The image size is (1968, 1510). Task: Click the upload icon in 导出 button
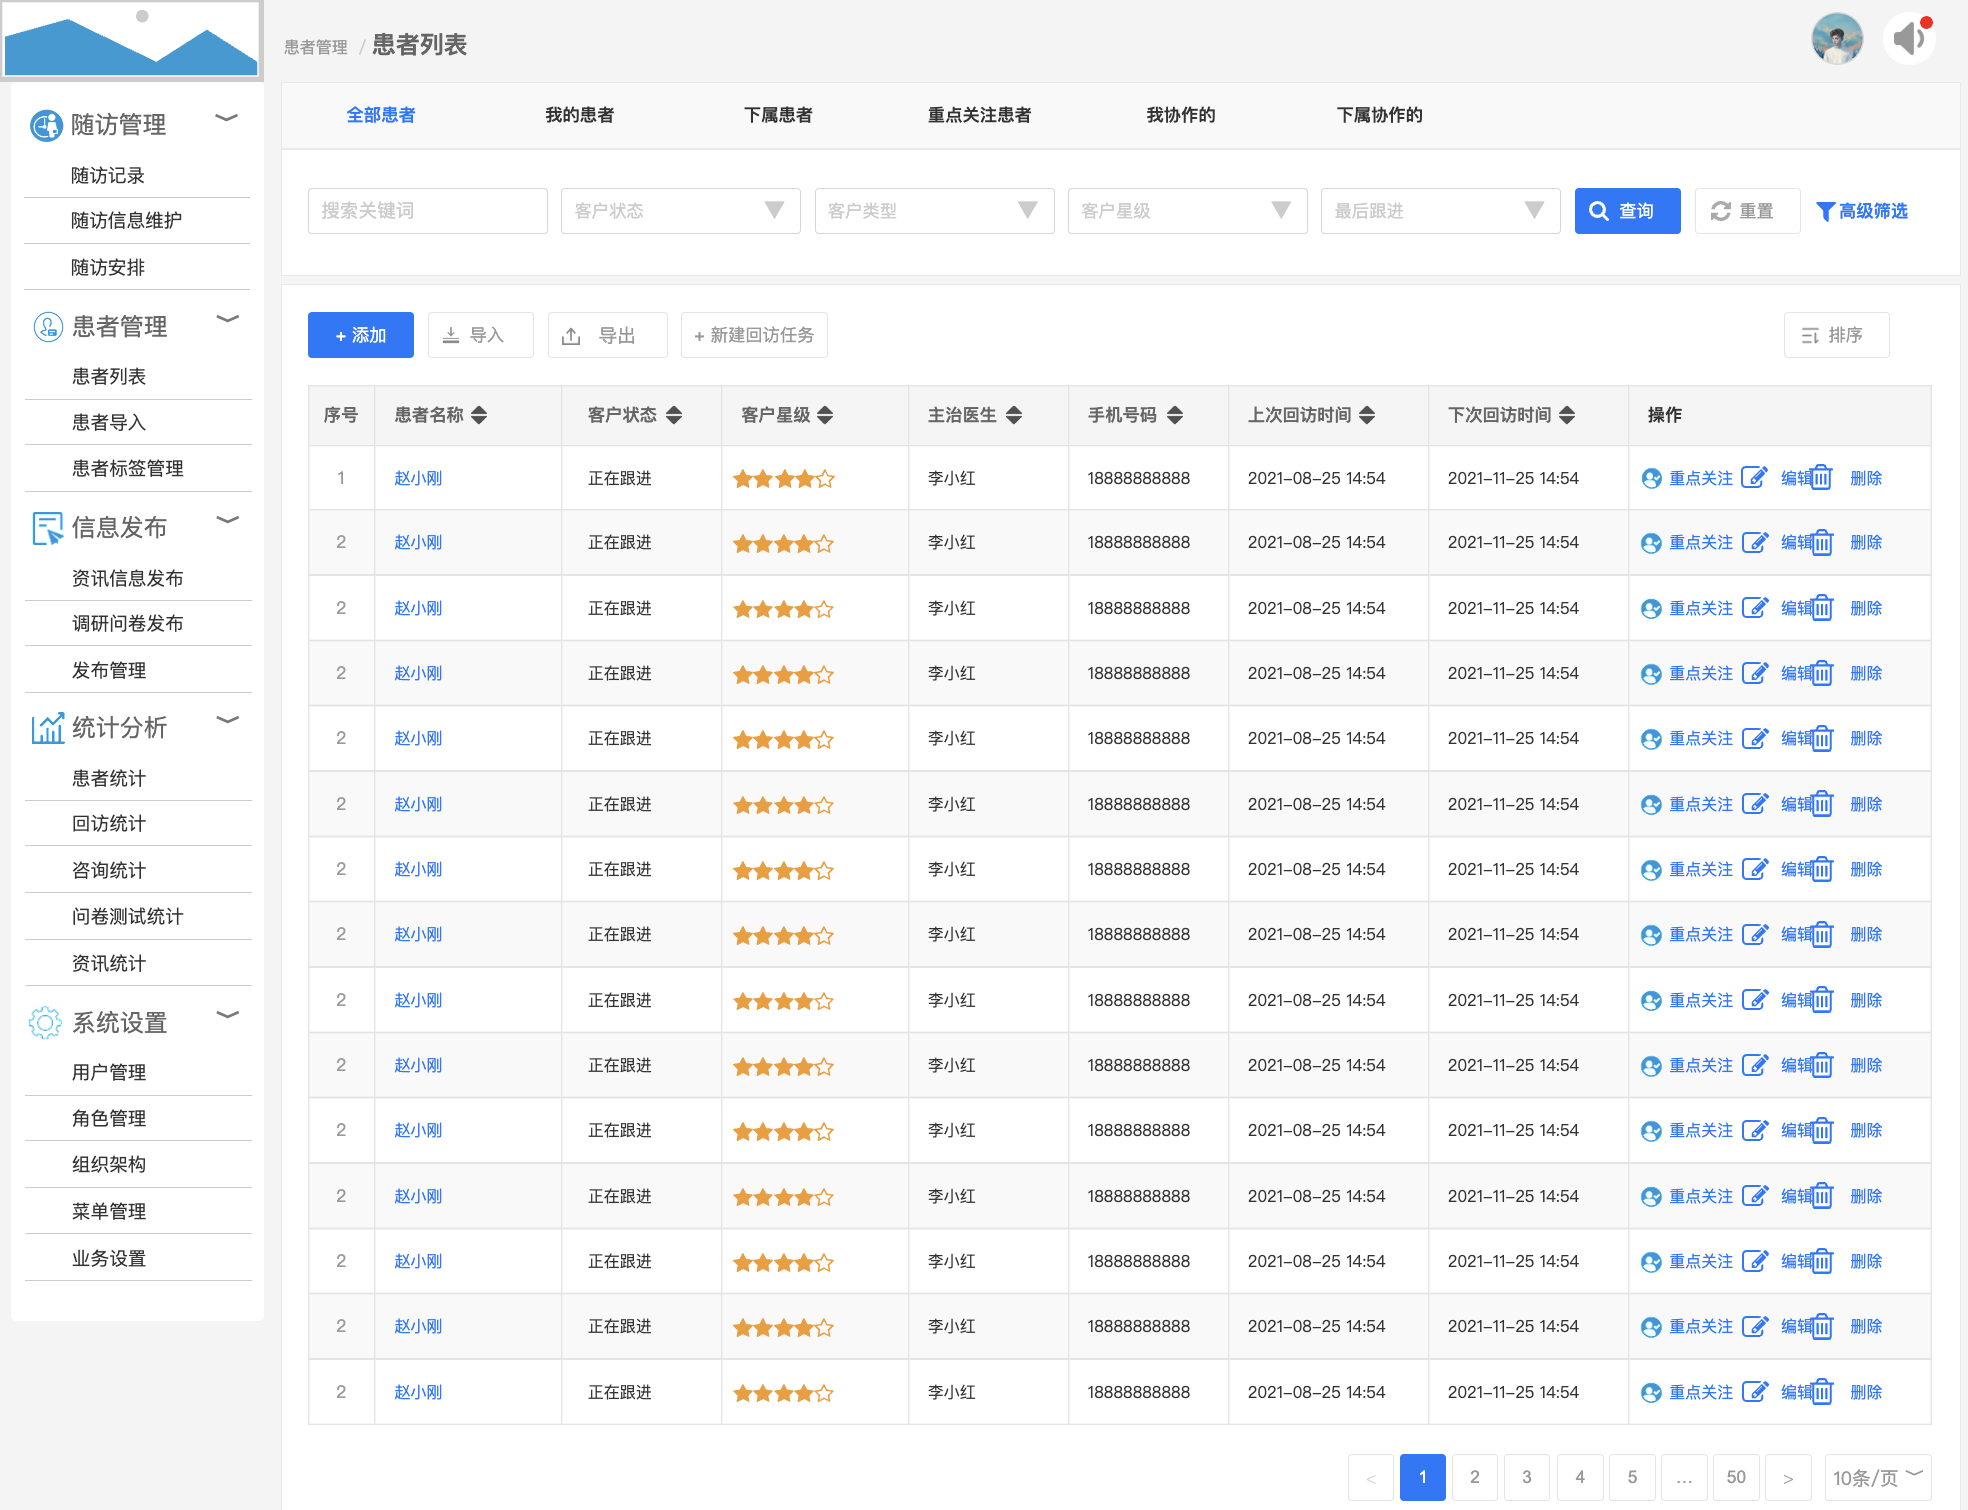pyautogui.click(x=571, y=336)
